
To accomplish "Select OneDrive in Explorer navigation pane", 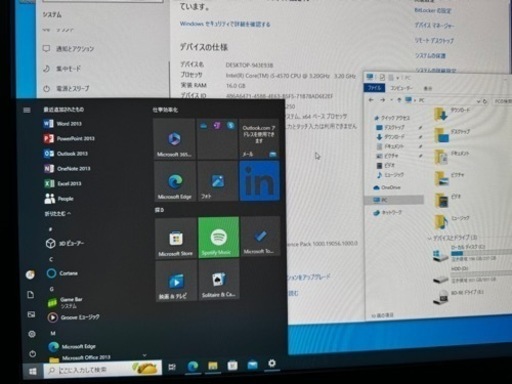I will (387, 188).
